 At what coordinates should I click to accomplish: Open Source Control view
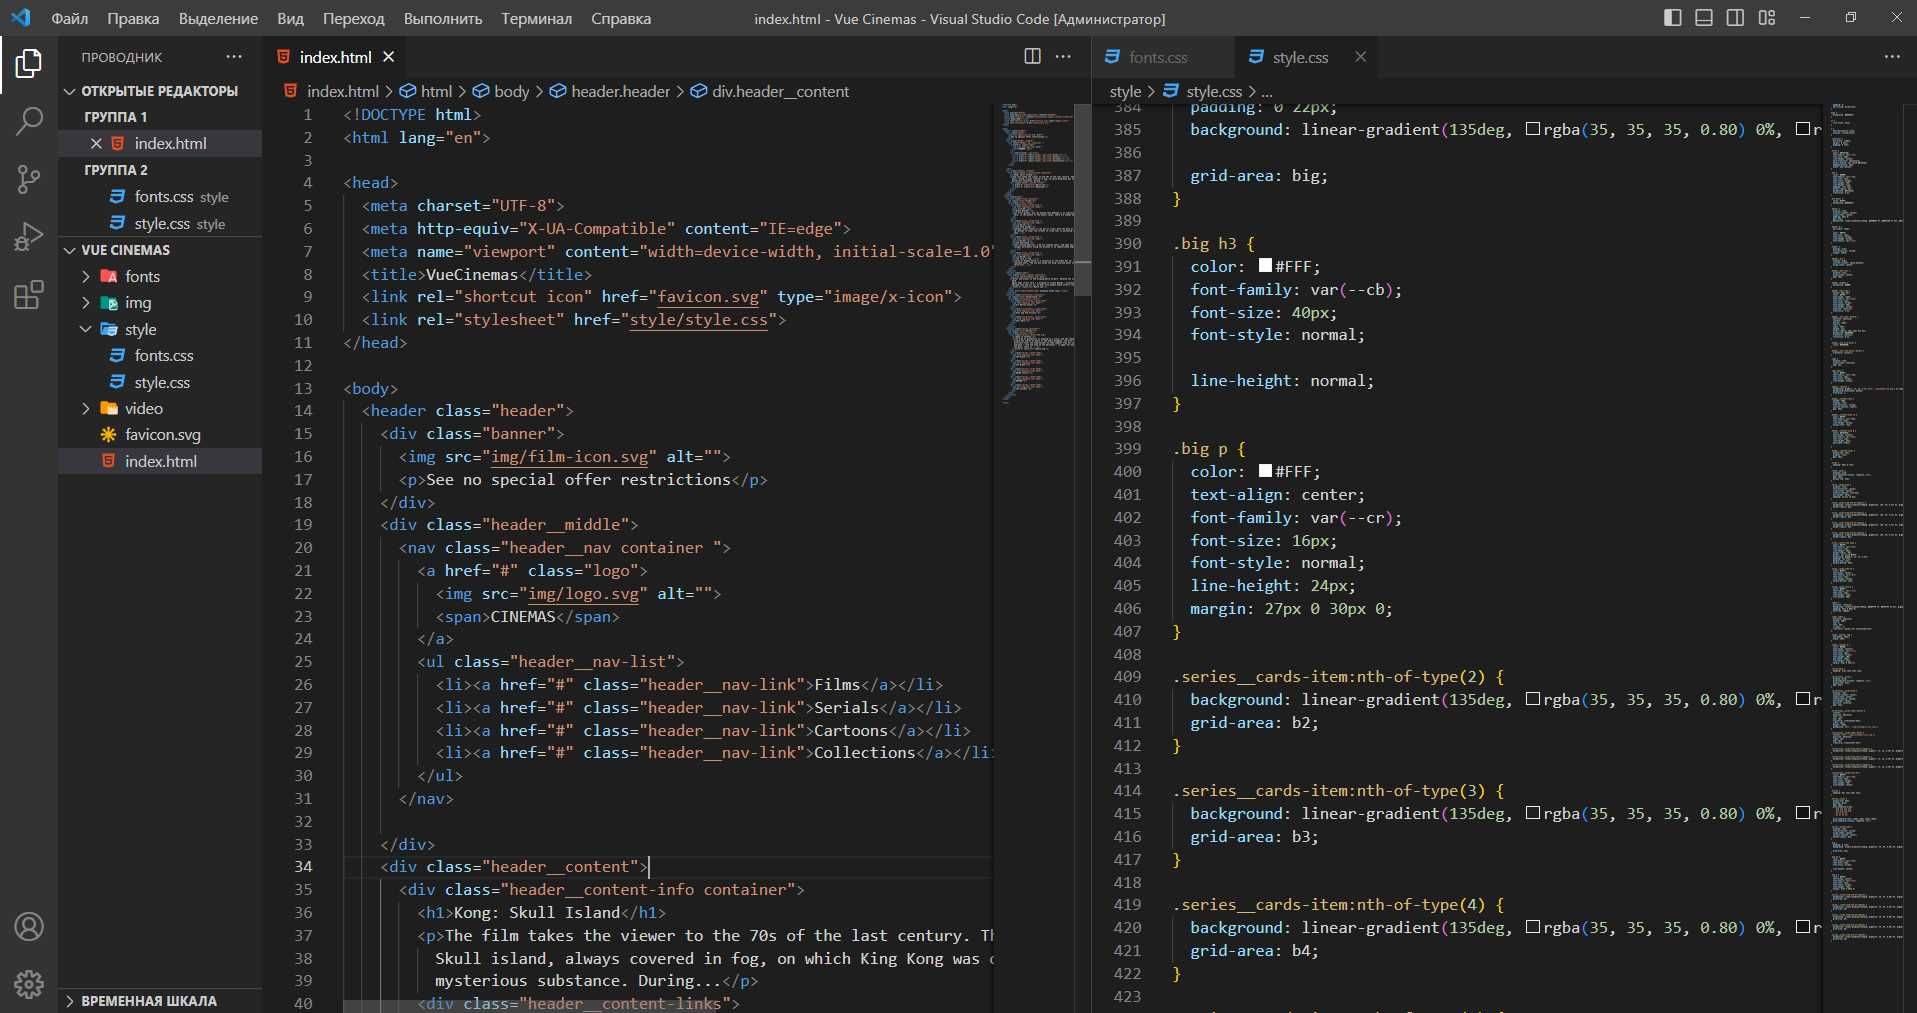point(29,179)
